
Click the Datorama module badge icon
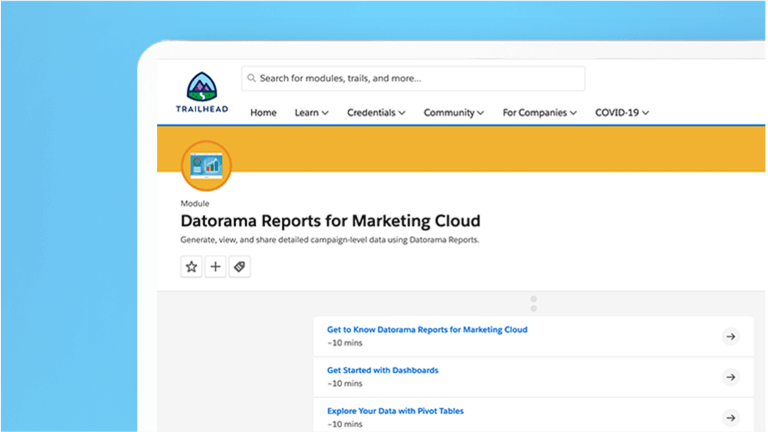click(x=206, y=166)
